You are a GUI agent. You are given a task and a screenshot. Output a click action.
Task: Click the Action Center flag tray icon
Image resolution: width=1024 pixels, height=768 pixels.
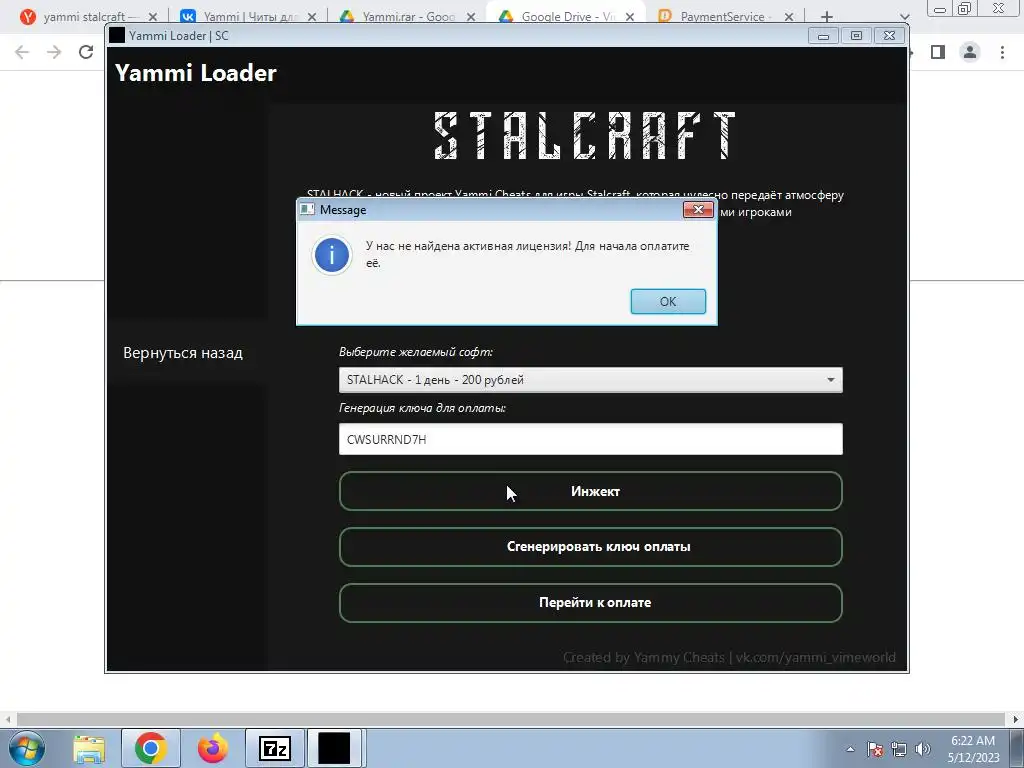tap(875, 749)
